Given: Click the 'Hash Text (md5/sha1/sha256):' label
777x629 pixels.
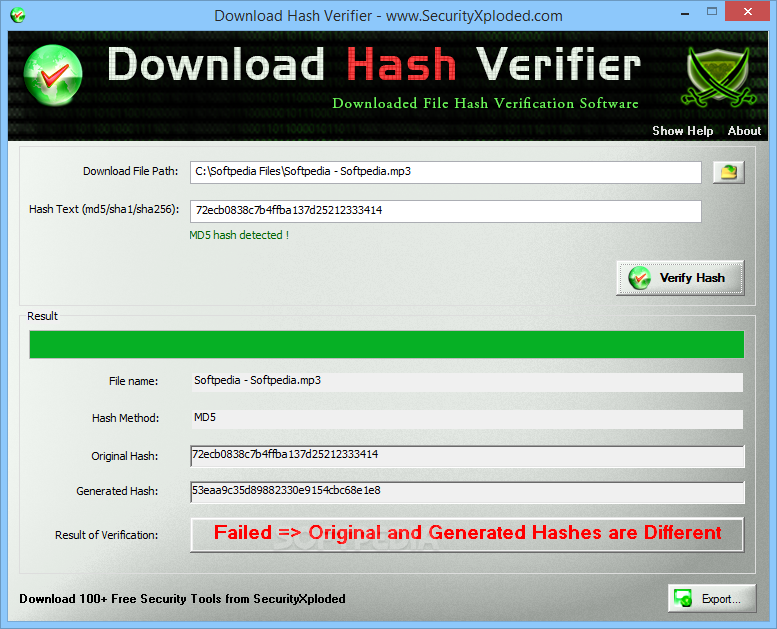Looking at the screenshot, I should (x=104, y=209).
